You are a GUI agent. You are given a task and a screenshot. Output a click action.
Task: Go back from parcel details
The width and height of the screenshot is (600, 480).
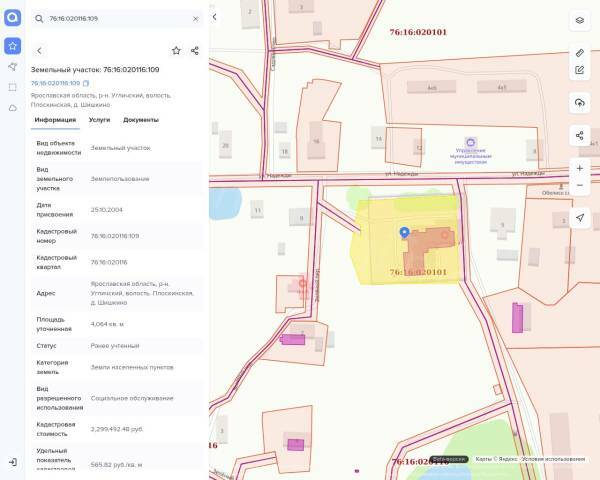[x=39, y=50]
